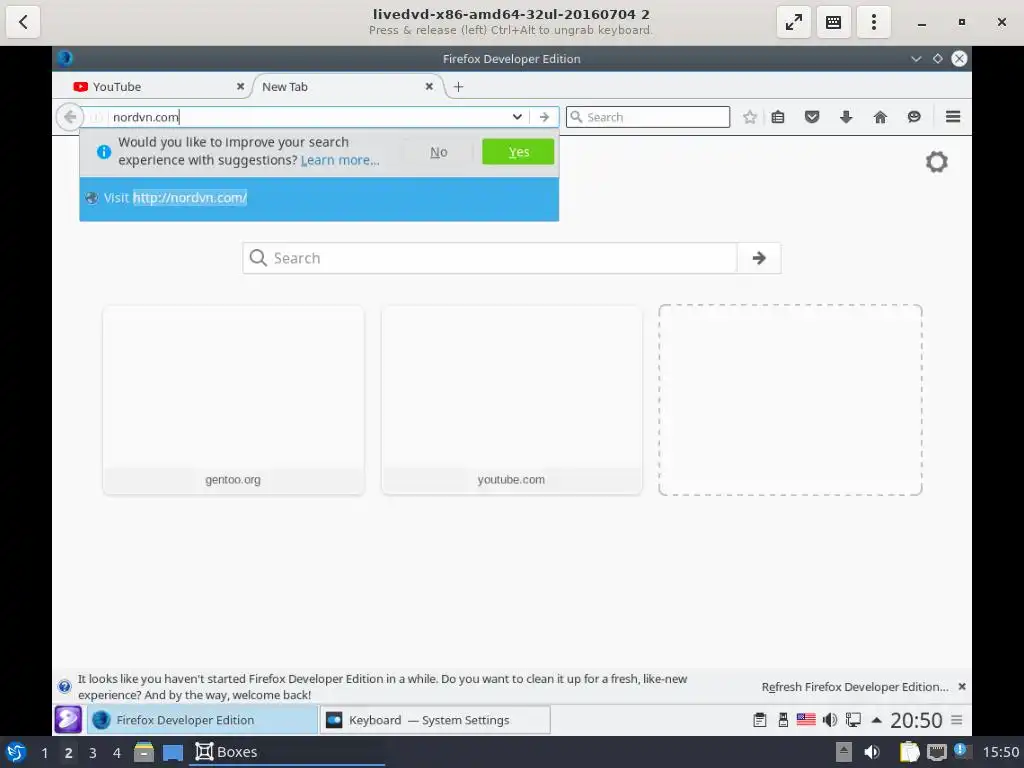Select Visit http://nordvn.com/ suggestion
Screen dimensions: 1024x768
(x=319, y=198)
